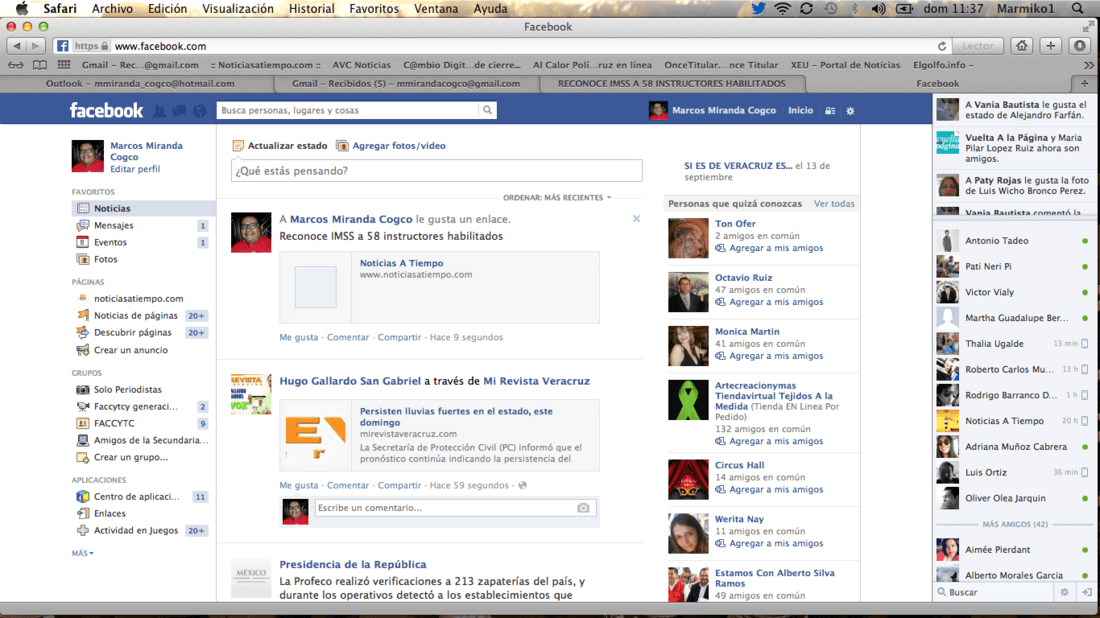Open chat with Antonio Tadeo
The image size is (1100, 618).
tap(1015, 241)
